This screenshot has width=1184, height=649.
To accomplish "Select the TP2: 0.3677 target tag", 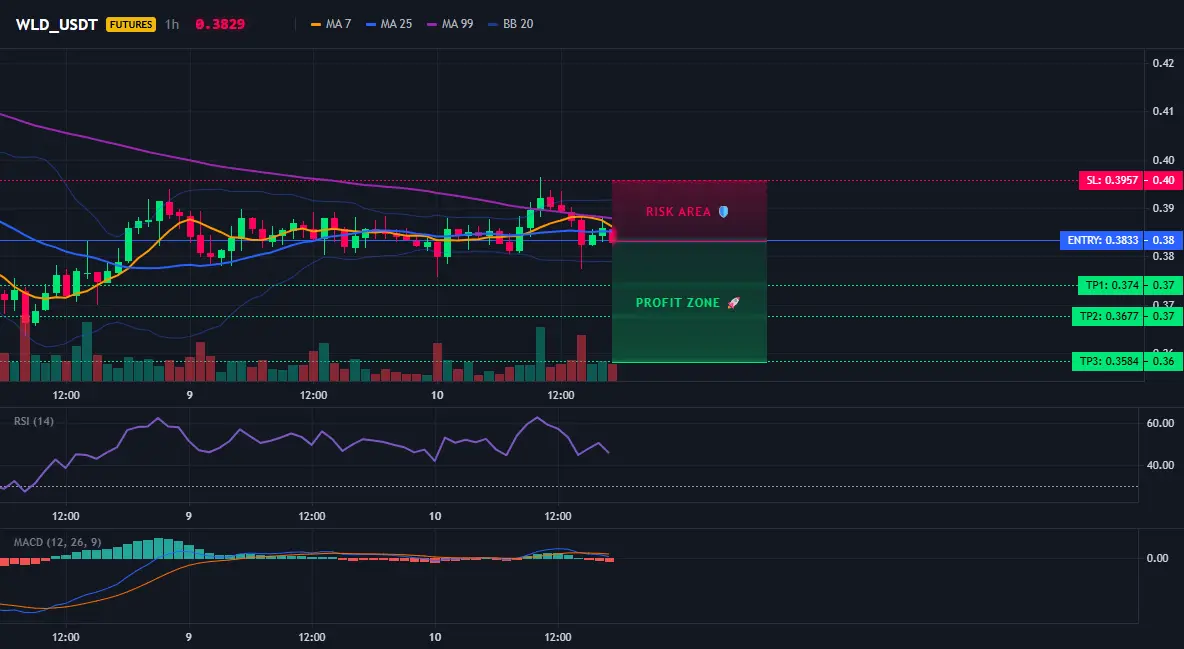I will click(x=1108, y=317).
